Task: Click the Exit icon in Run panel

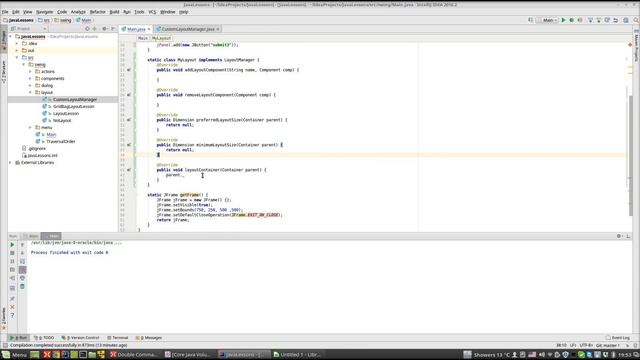Action: click(12, 278)
